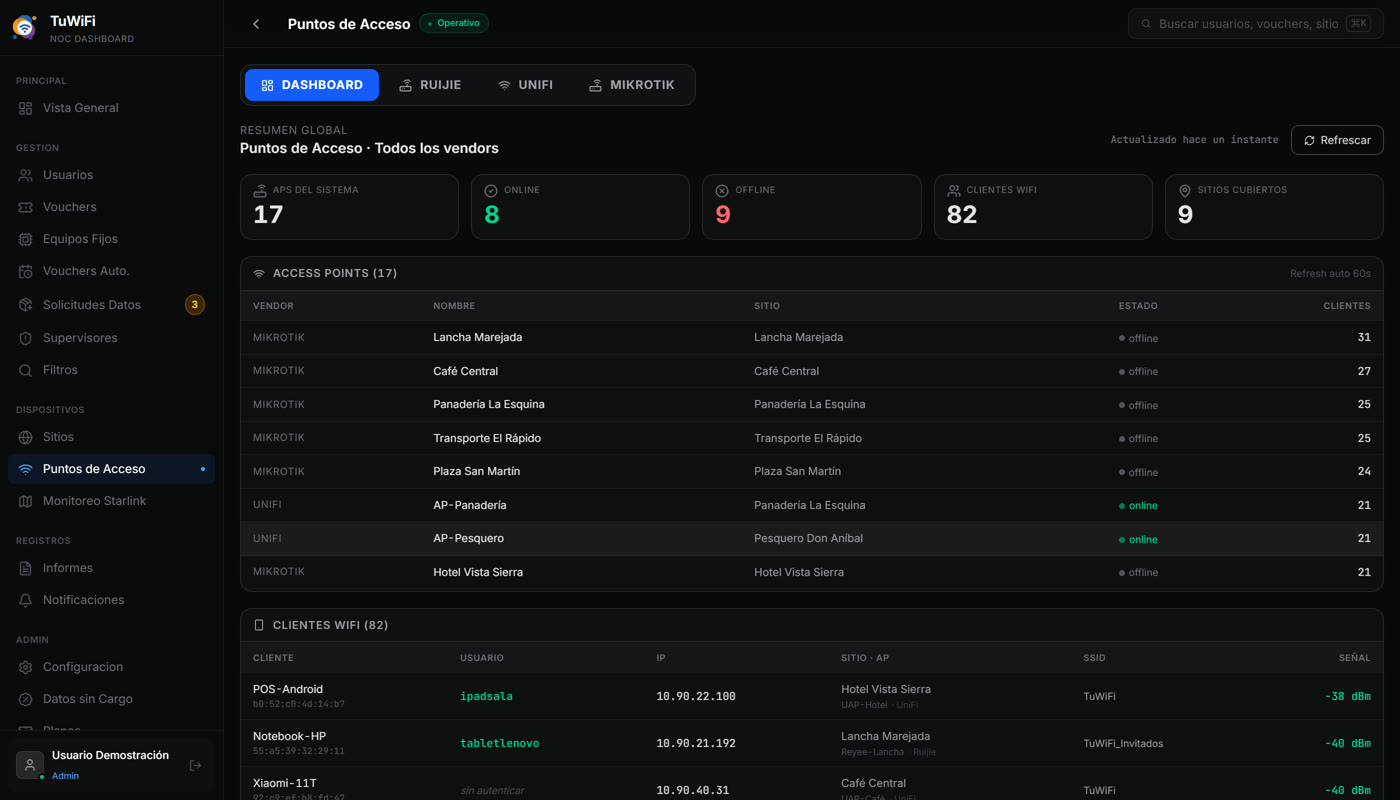Click the Vouchers ticket icon
The height and width of the screenshot is (800, 1400).
tap(26, 207)
